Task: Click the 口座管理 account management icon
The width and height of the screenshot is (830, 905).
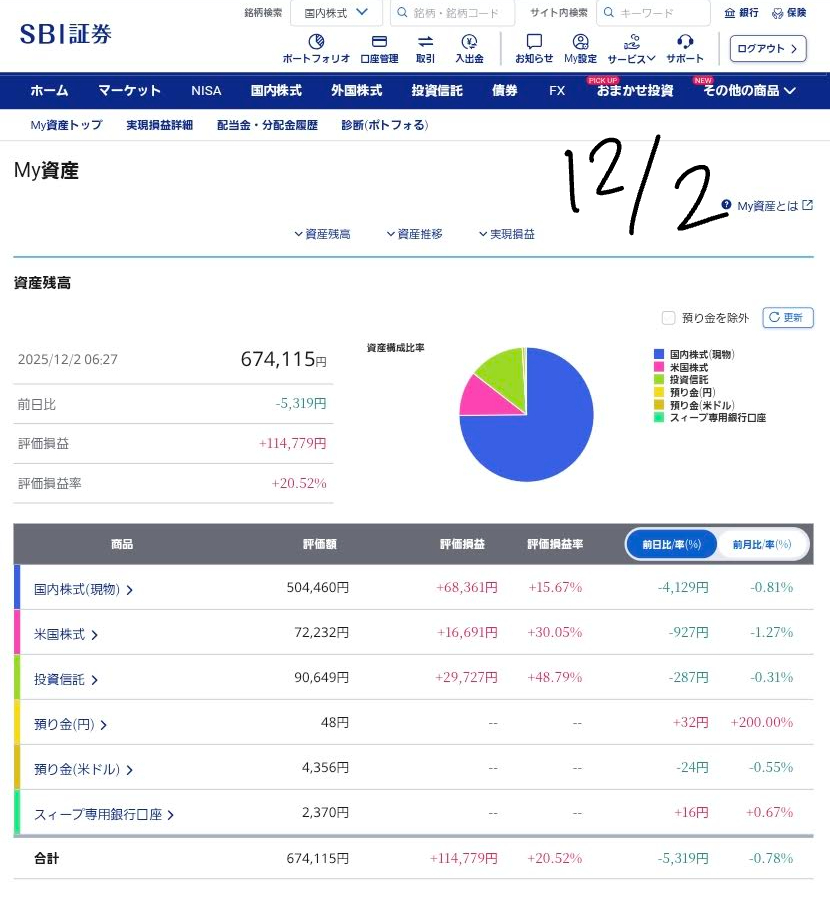Action: coord(379,43)
